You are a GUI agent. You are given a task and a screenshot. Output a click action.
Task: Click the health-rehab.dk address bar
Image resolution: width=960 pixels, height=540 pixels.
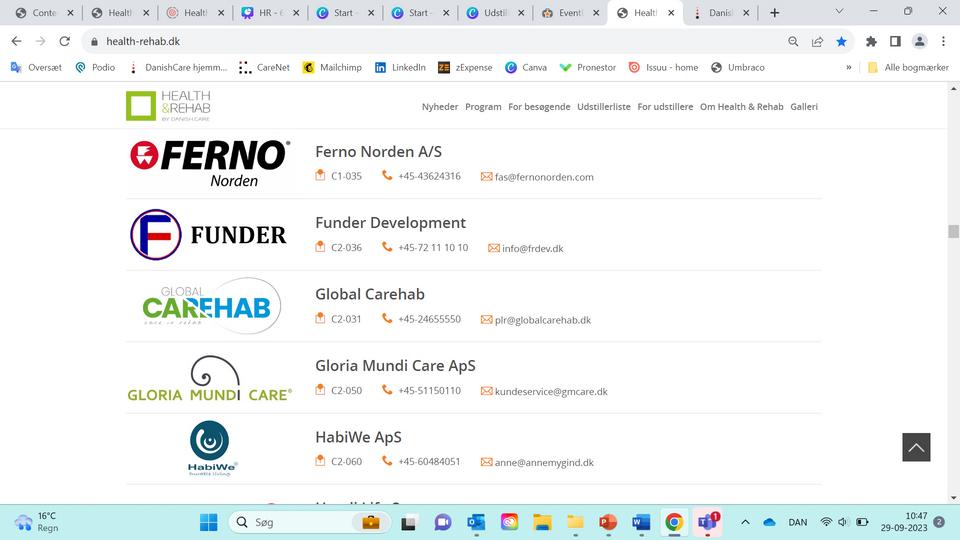tap(429, 41)
